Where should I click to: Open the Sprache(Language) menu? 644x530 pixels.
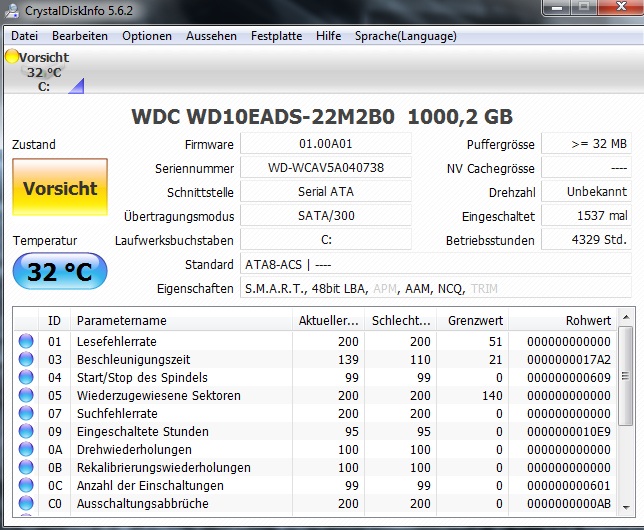(x=406, y=36)
